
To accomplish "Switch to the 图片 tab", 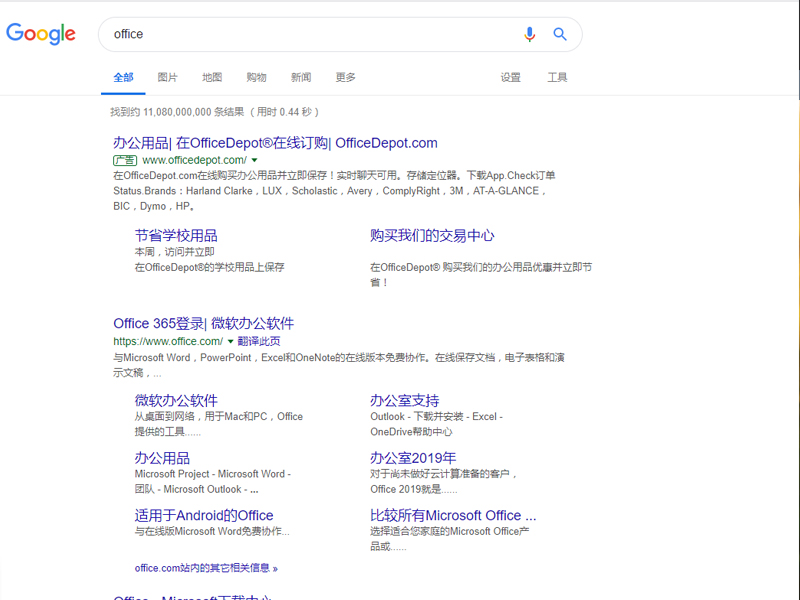I will pyautogui.click(x=167, y=77).
